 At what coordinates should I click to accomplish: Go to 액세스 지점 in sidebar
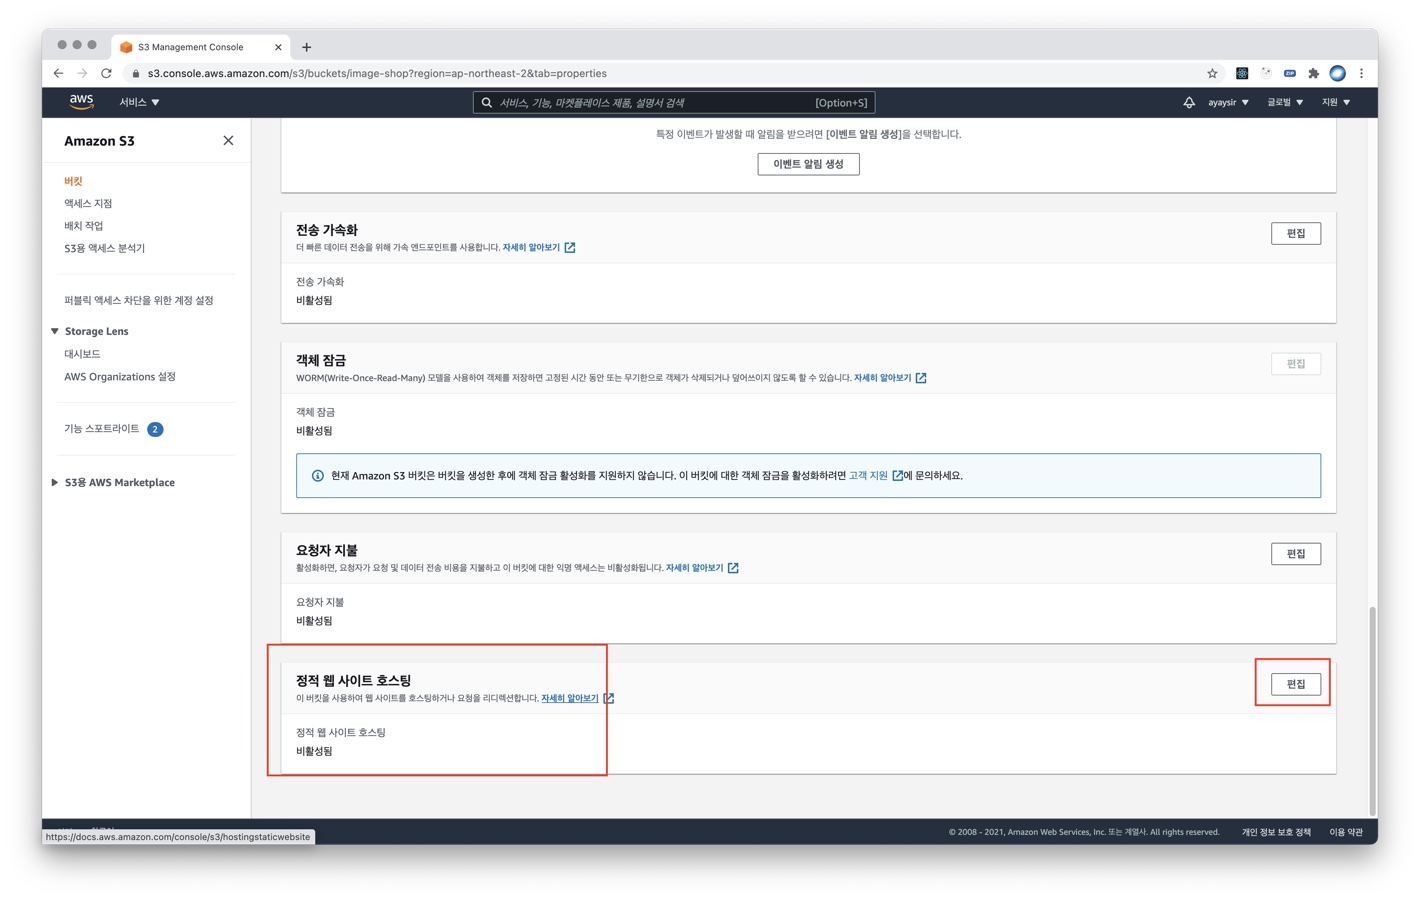click(88, 203)
